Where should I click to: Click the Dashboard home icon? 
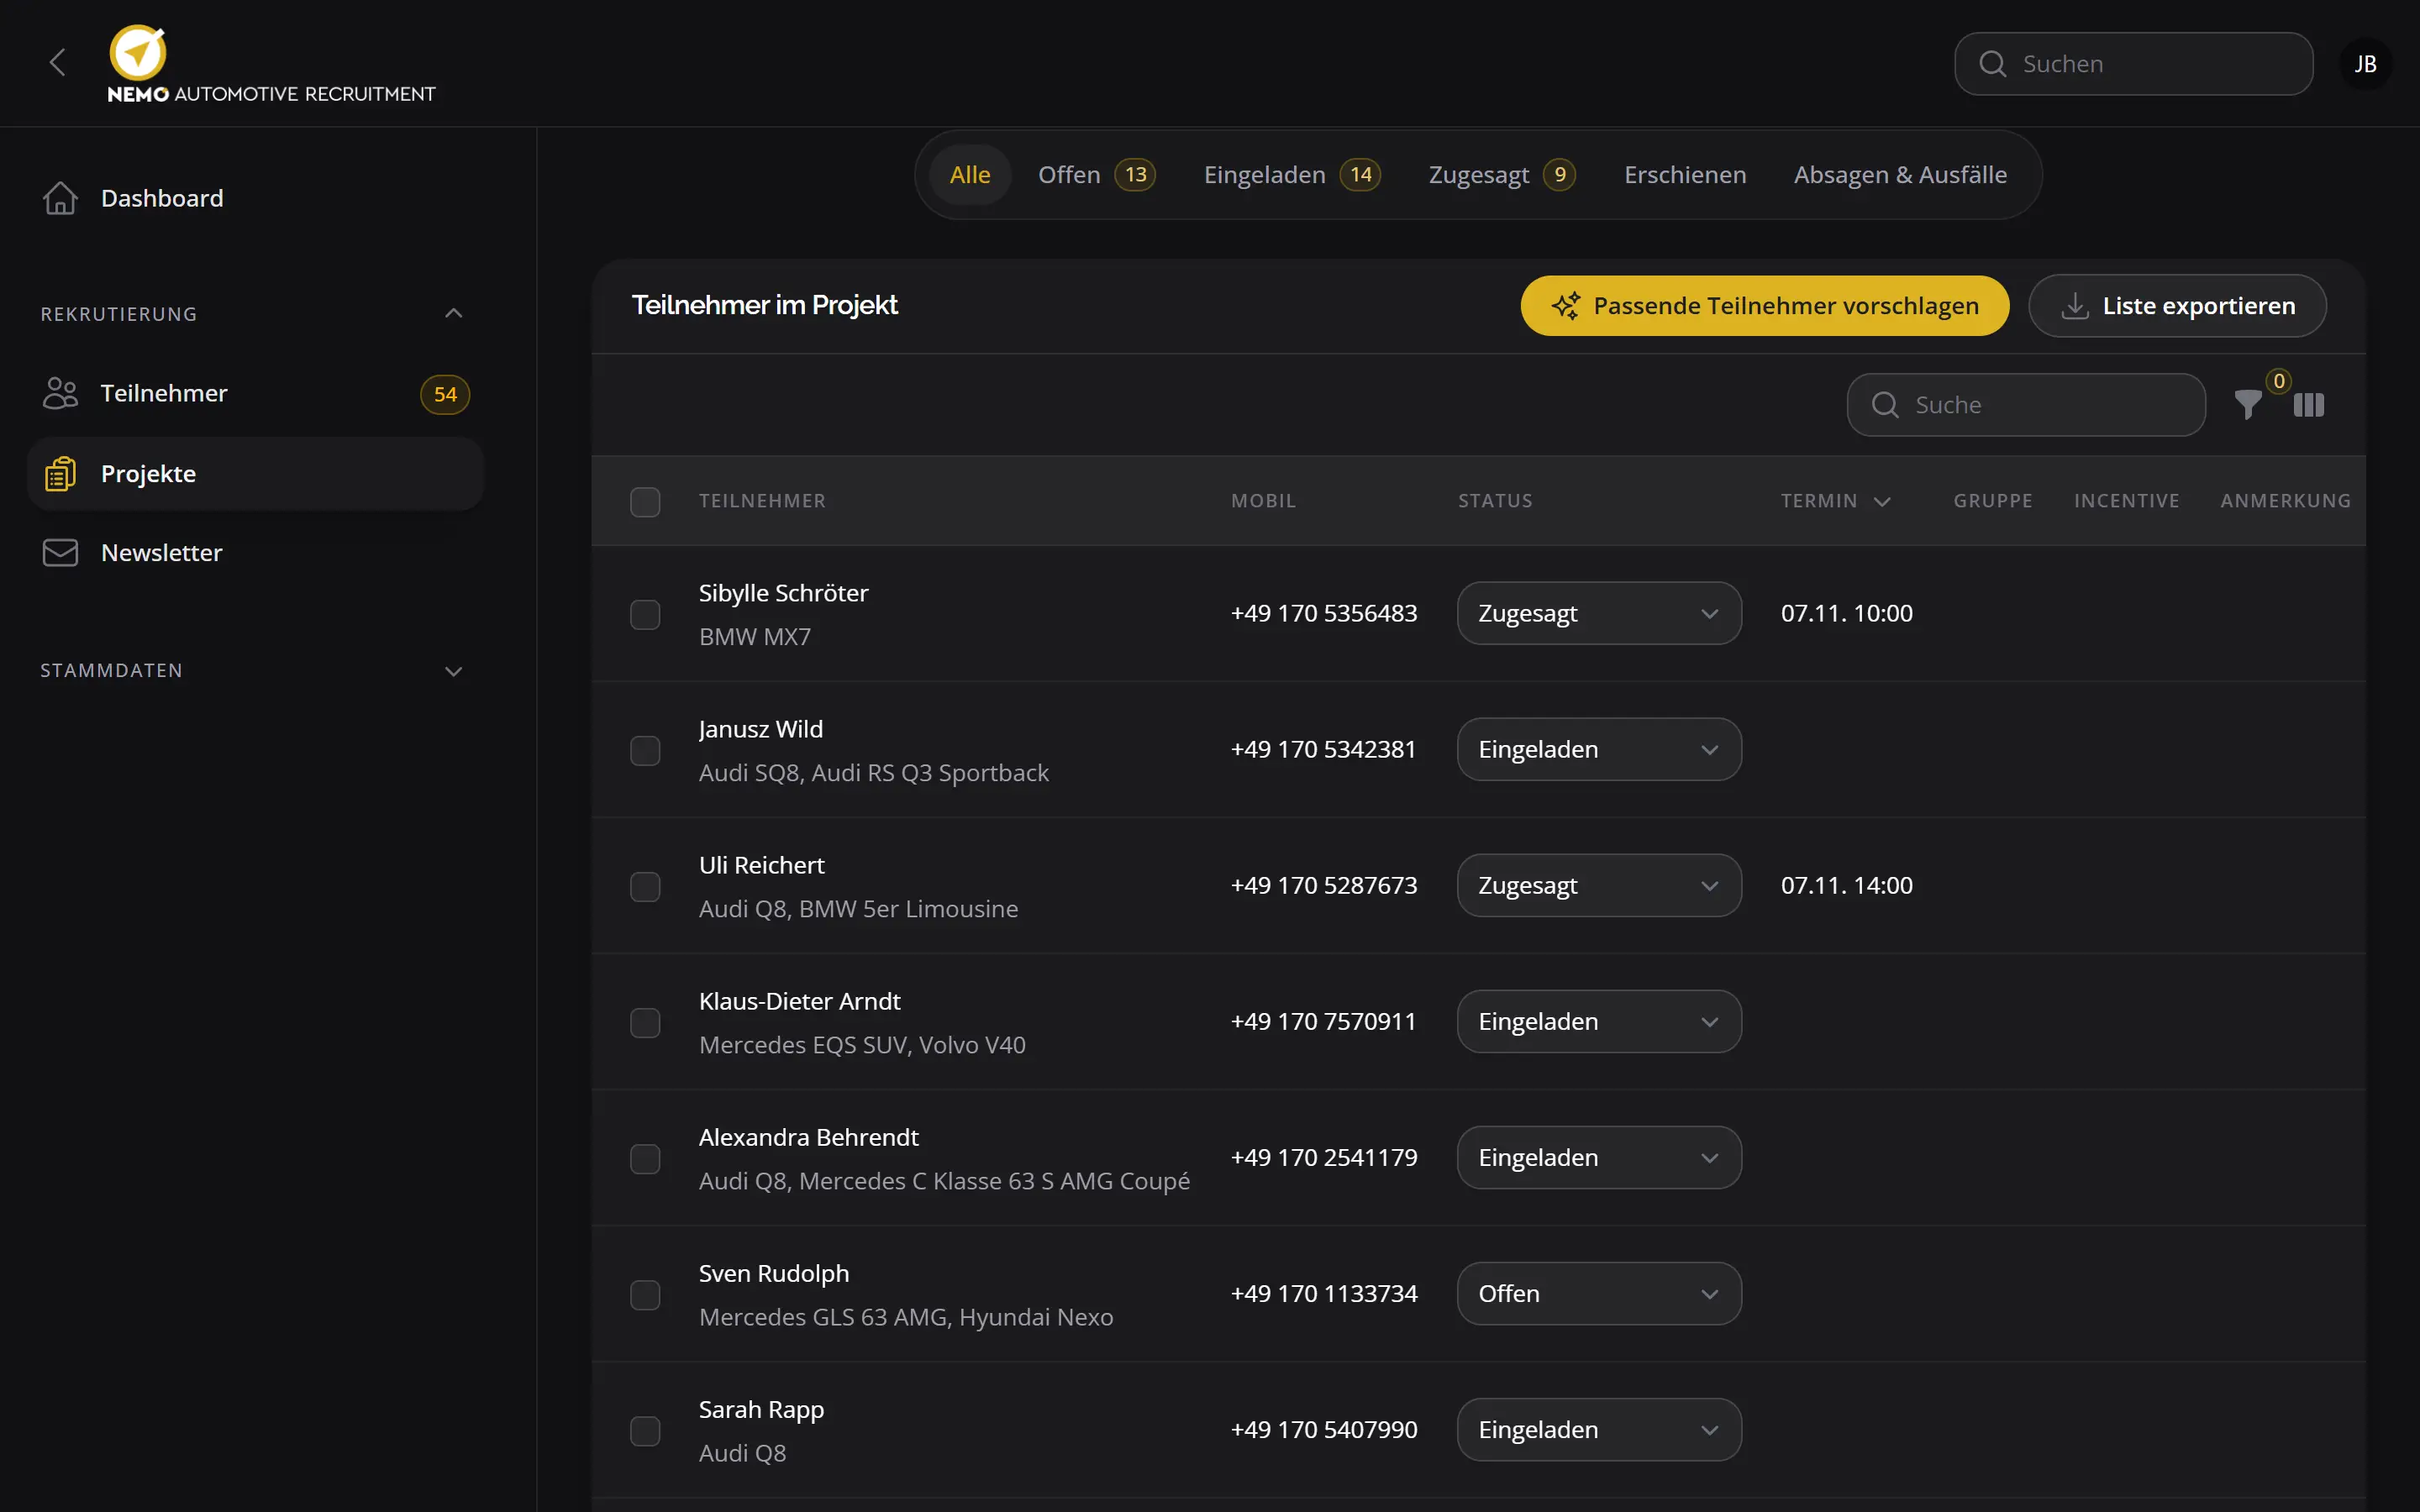click(x=60, y=198)
